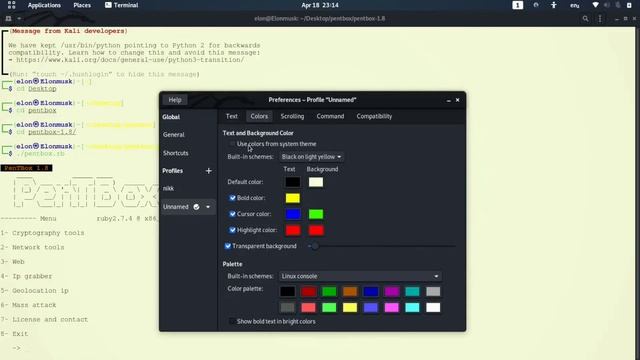Edit the dark red swatch in top palette row

pyautogui.click(x=308, y=291)
